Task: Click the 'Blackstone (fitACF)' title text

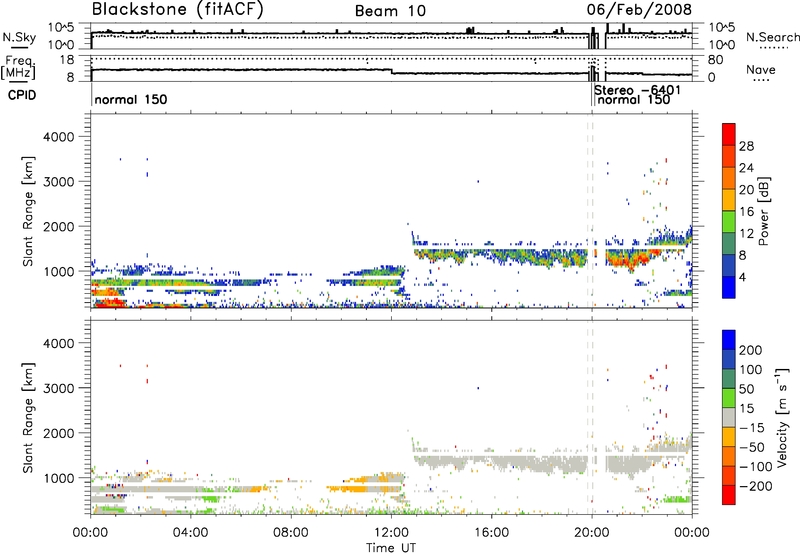Action: coord(178,10)
